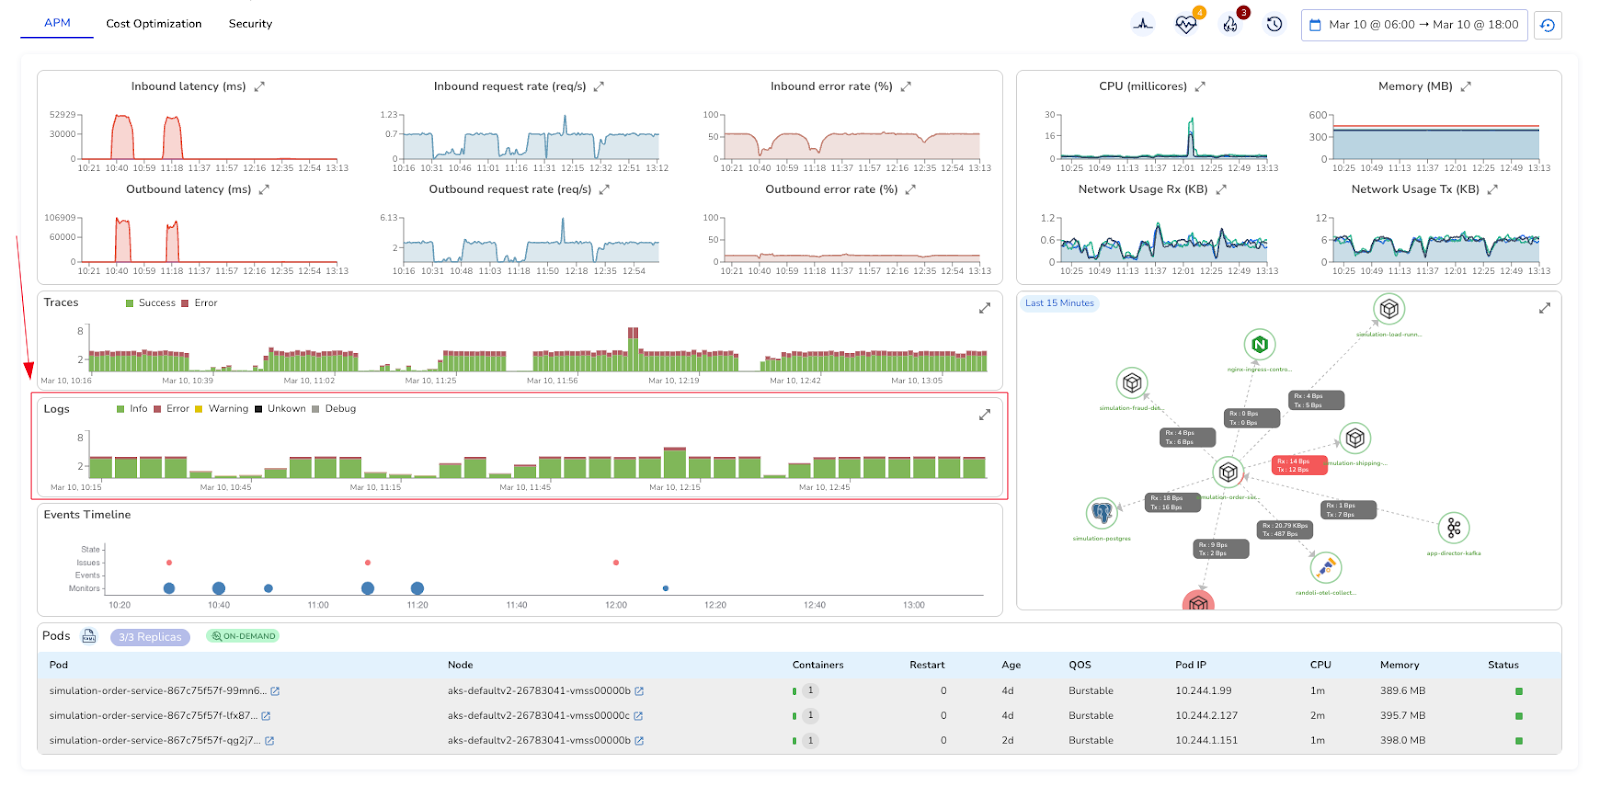Switch to the Cost Optimization tab
This screenshot has height=786, width=1600.
(154, 24)
